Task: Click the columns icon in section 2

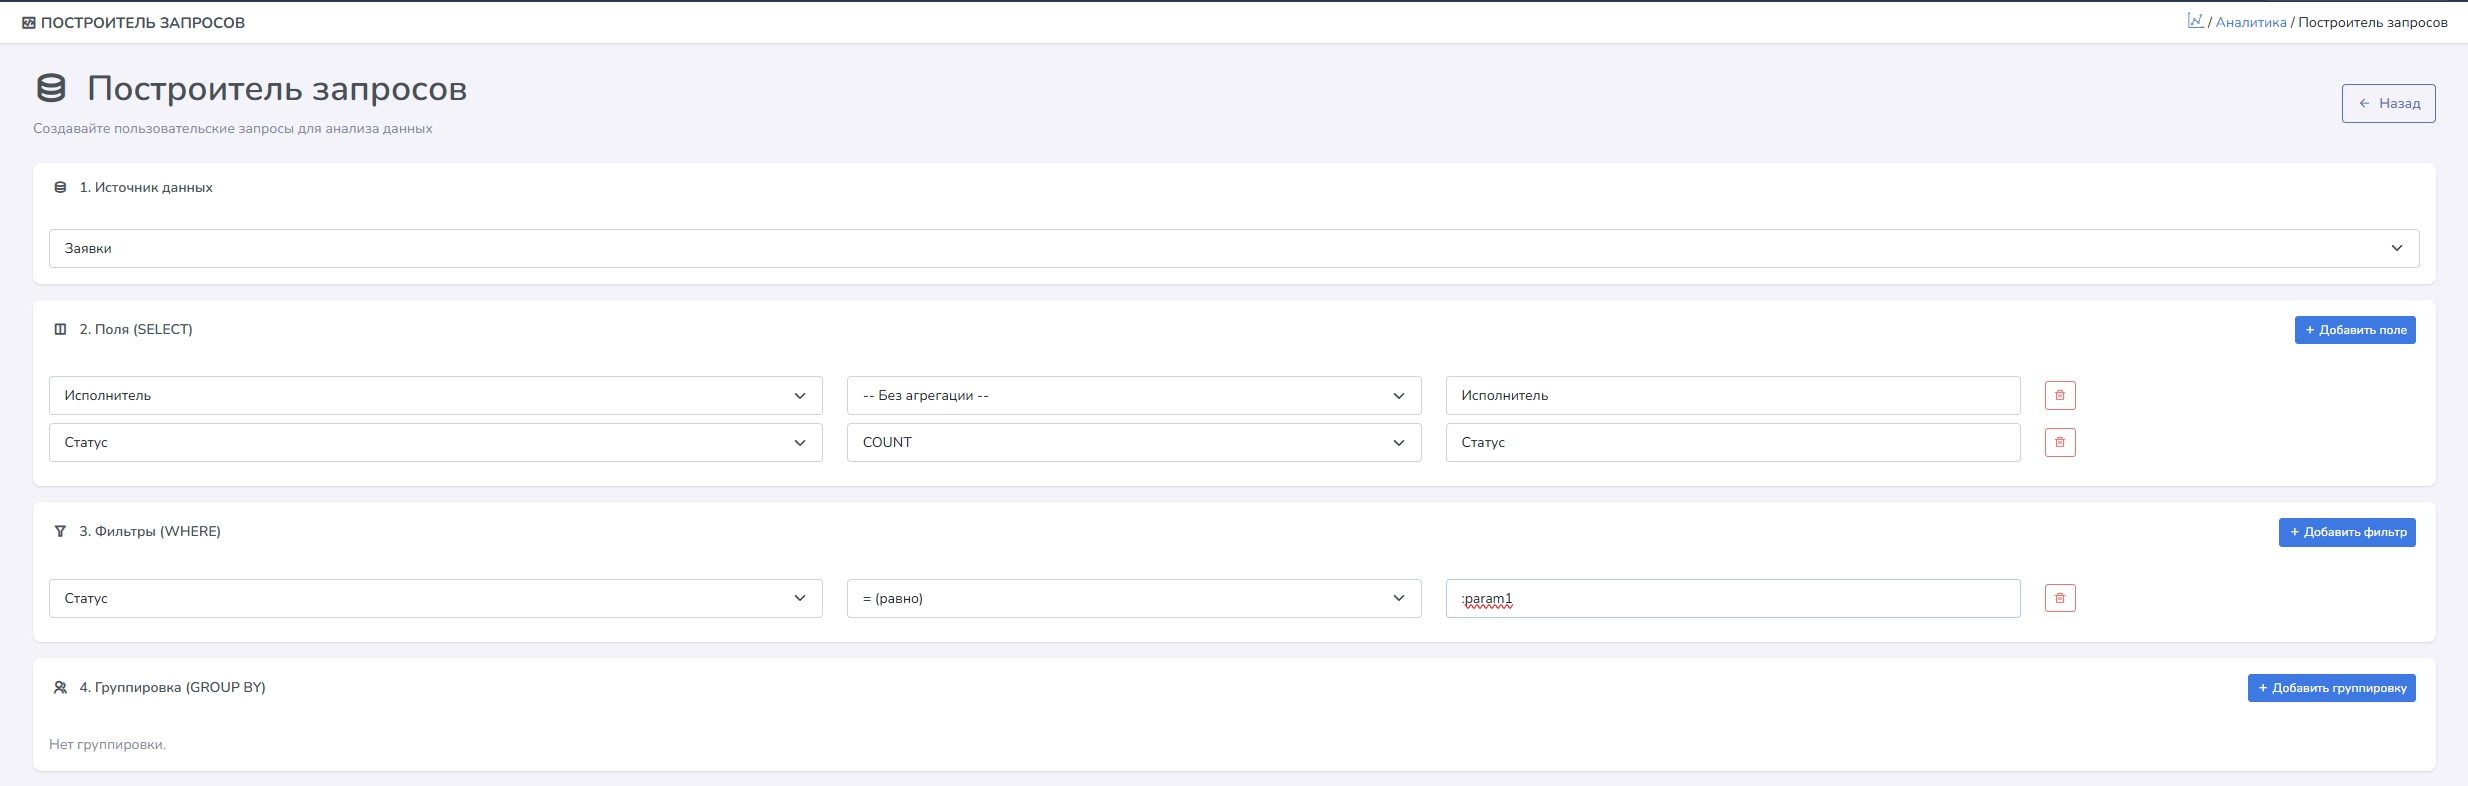Action: pyautogui.click(x=60, y=329)
